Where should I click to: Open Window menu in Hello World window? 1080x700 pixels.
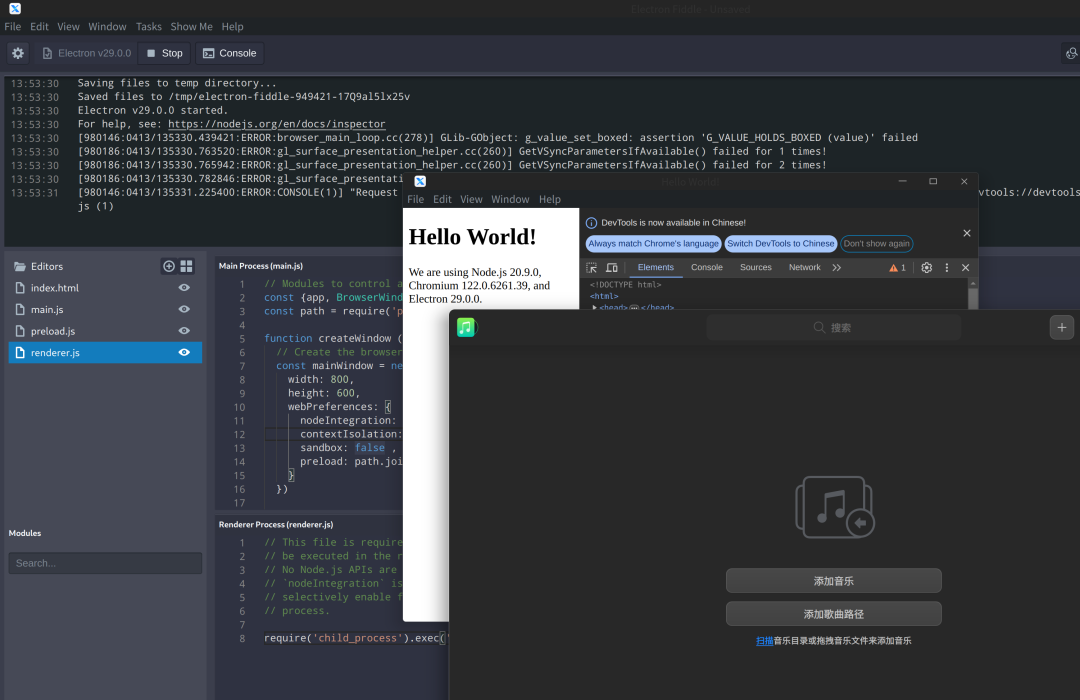510,199
